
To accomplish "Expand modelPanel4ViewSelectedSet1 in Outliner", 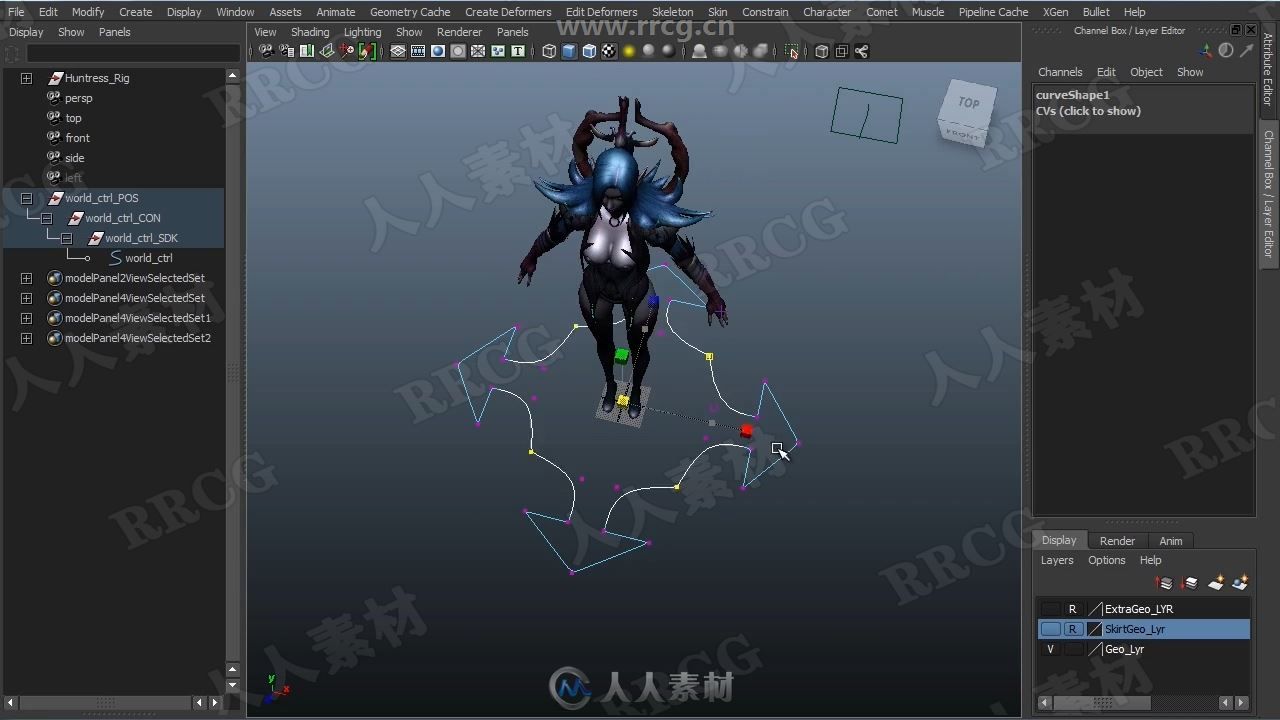I will pyautogui.click(x=26, y=318).
